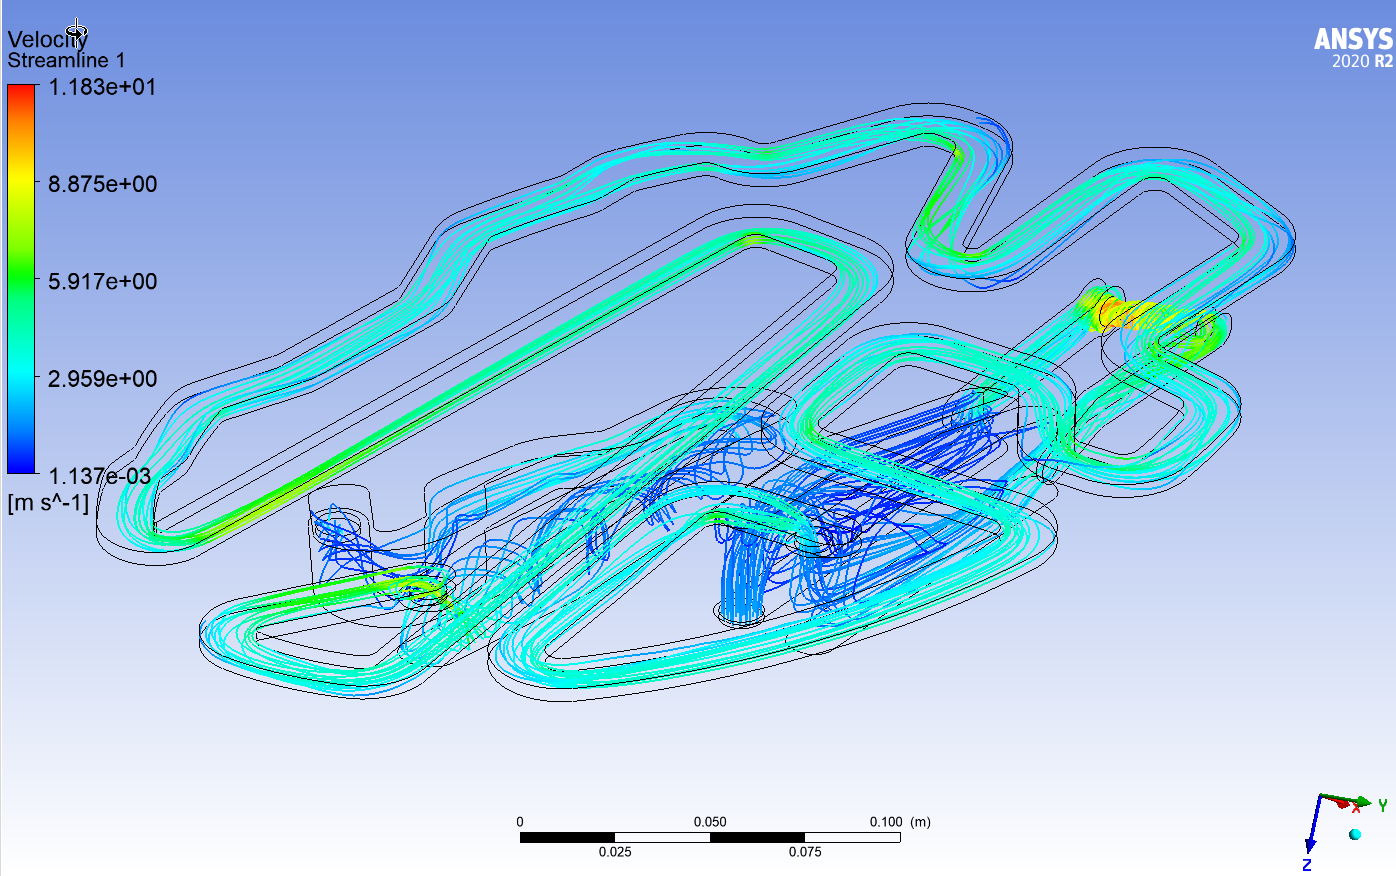Image resolution: width=1396 pixels, height=876 pixels.
Task: Click the black-and-white scale ruler bar
Action: click(x=710, y=837)
